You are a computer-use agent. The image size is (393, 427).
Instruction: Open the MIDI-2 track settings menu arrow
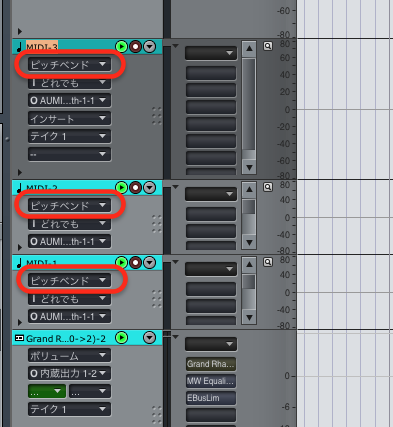(150, 188)
